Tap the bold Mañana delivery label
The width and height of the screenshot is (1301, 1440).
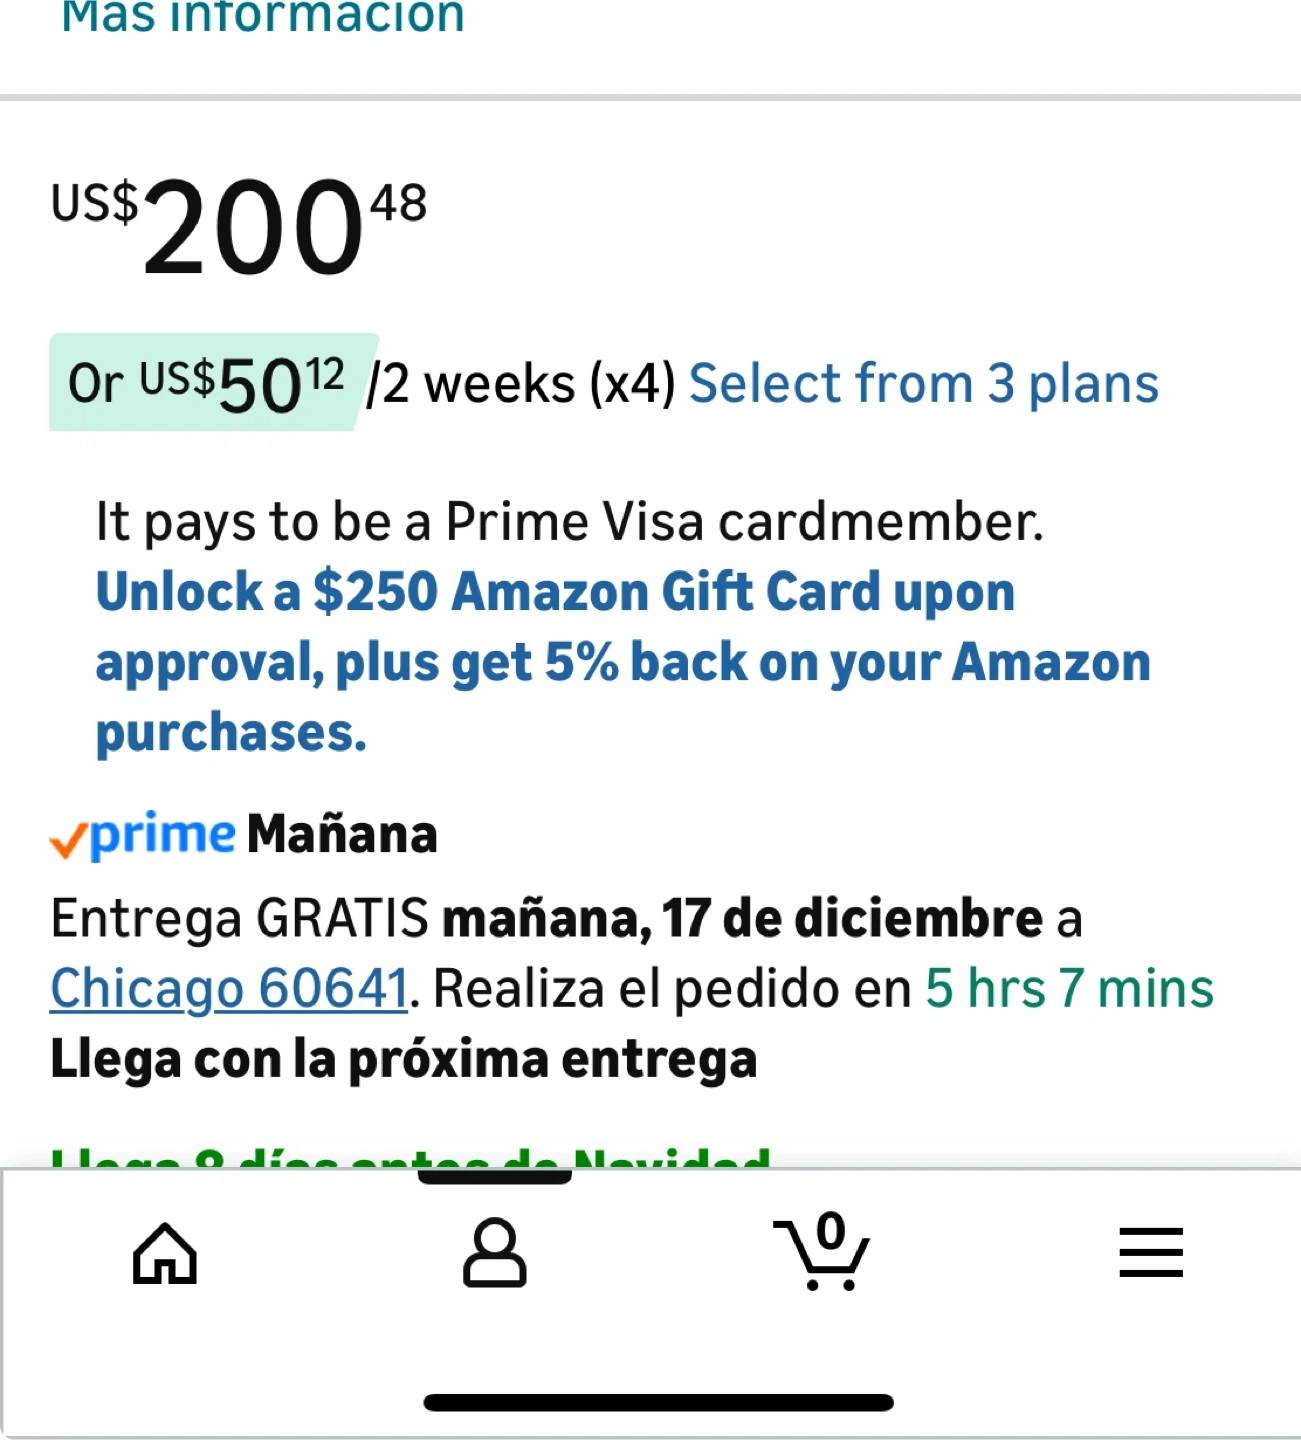click(x=342, y=835)
